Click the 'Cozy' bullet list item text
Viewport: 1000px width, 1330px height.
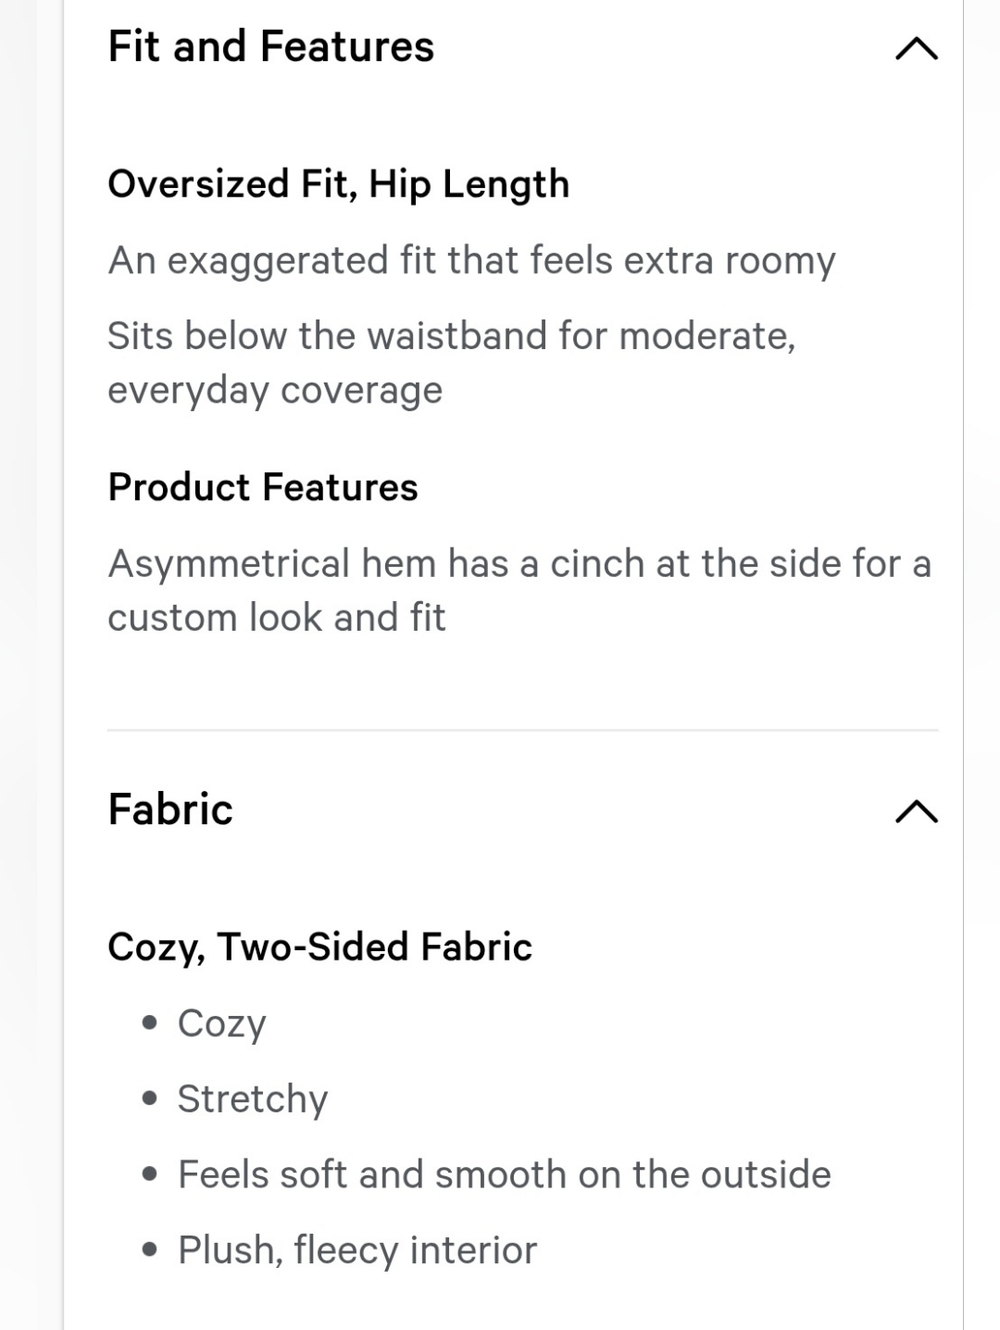(x=222, y=1023)
